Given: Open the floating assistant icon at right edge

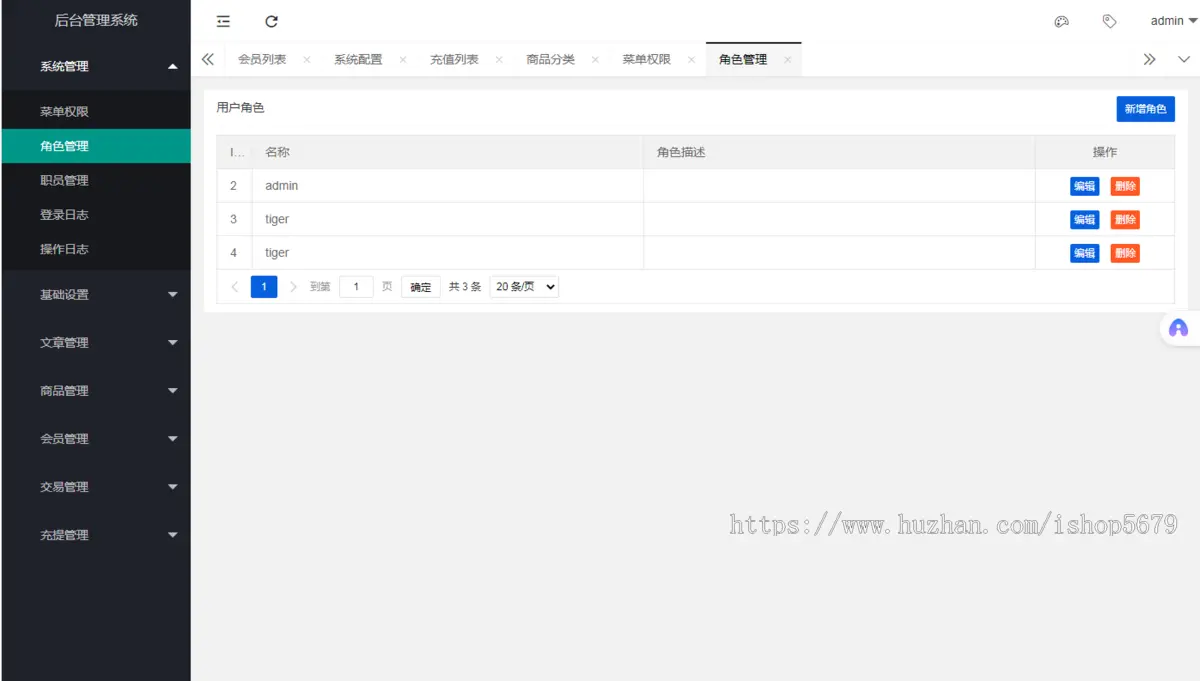Looking at the screenshot, I should [x=1179, y=328].
